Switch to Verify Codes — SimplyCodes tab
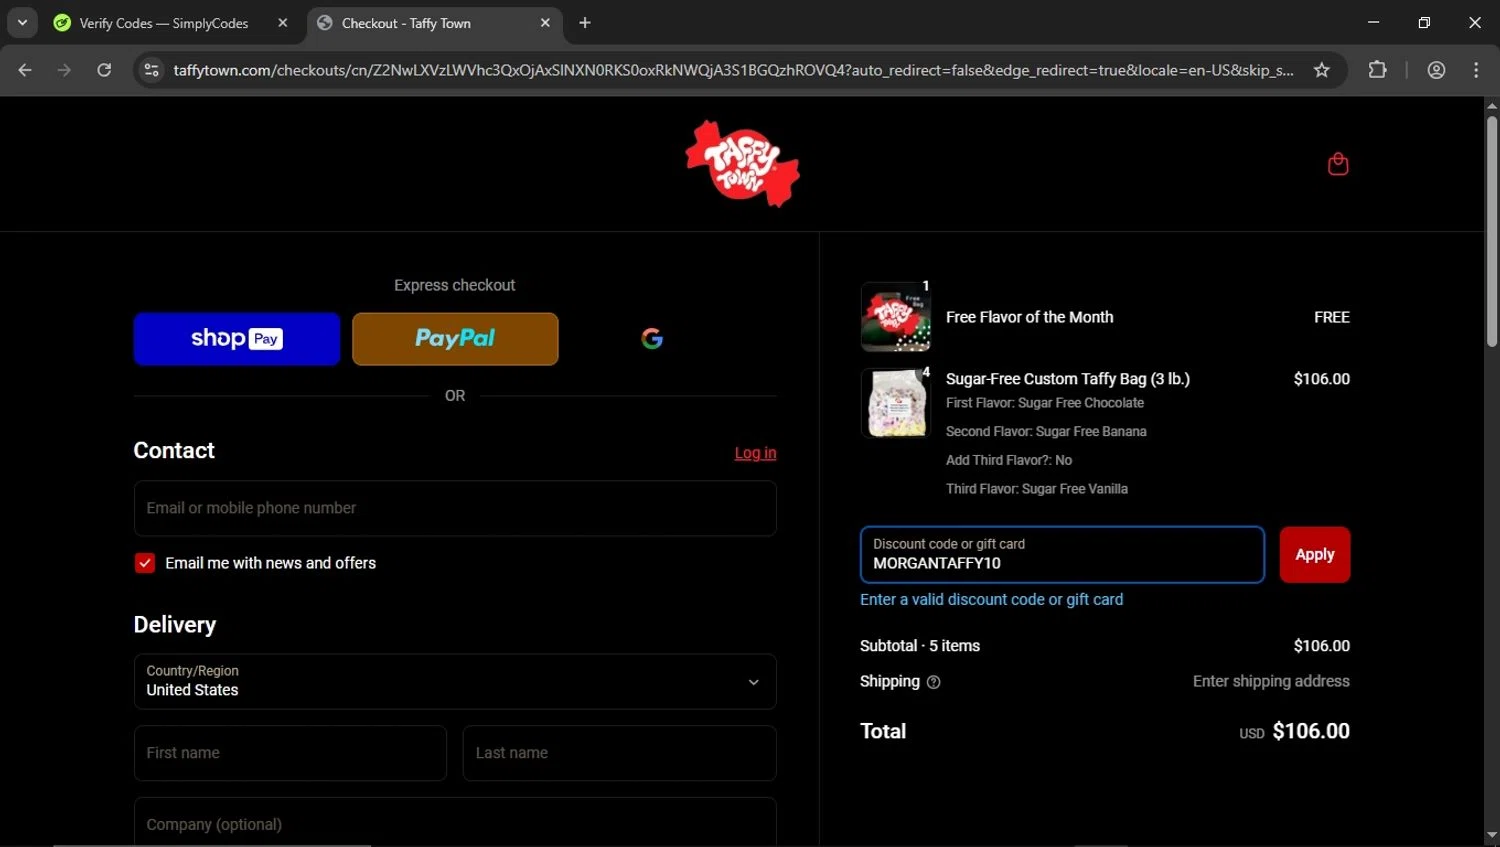The height and width of the screenshot is (847, 1500). (x=164, y=23)
